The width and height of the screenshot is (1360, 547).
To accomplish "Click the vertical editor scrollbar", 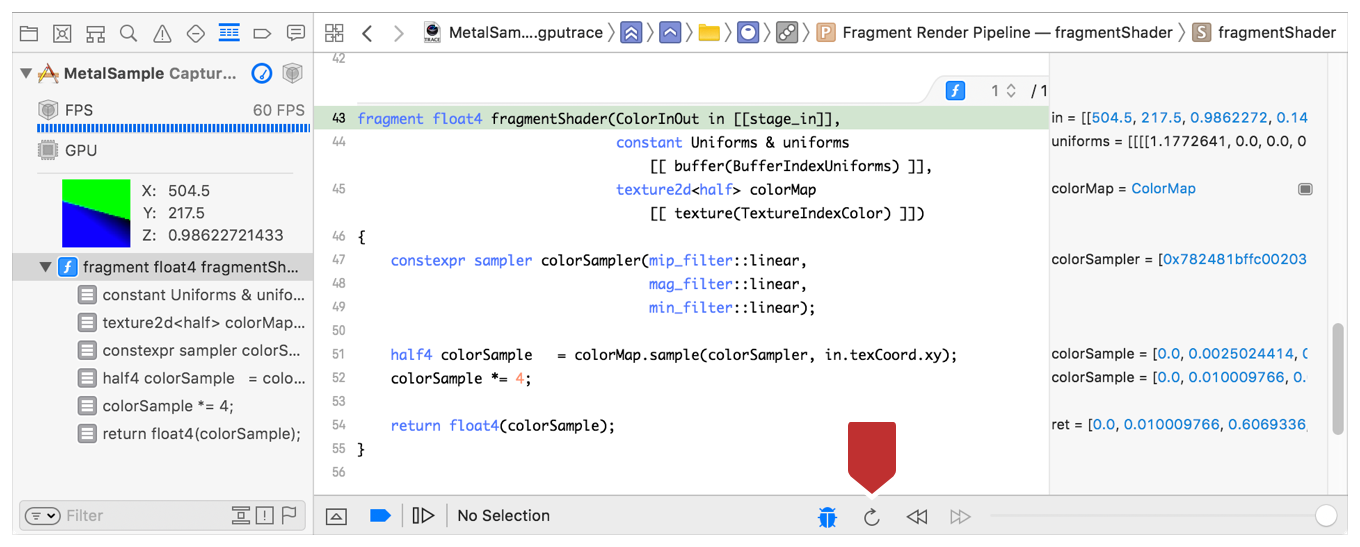I will (x=1337, y=378).
